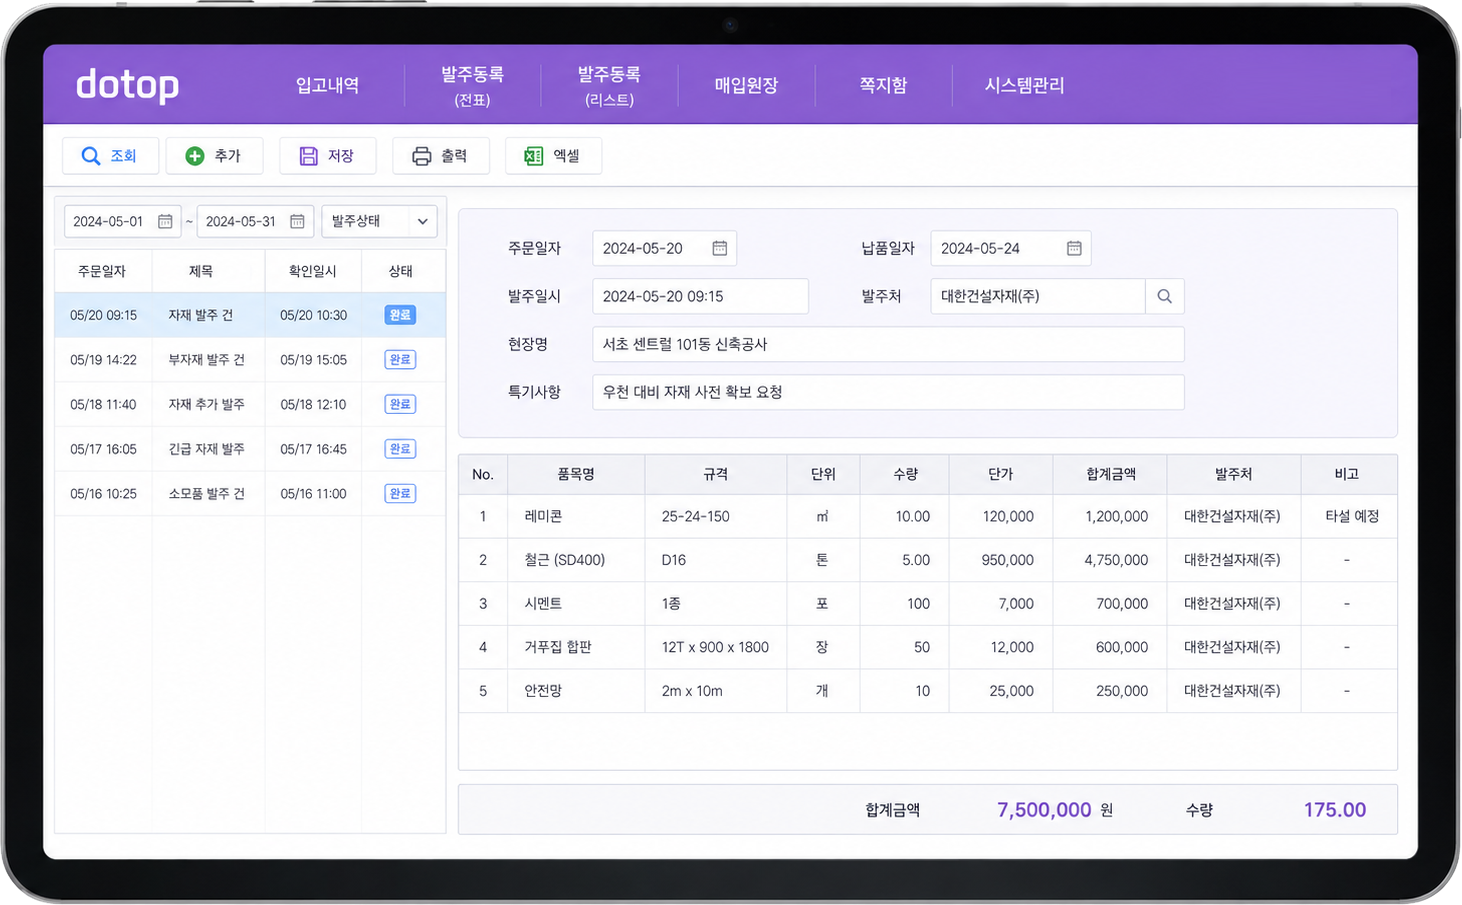This screenshot has height=905, width=1462.
Task: Click the 규격 column header
Action: click(x=716, y=474)
